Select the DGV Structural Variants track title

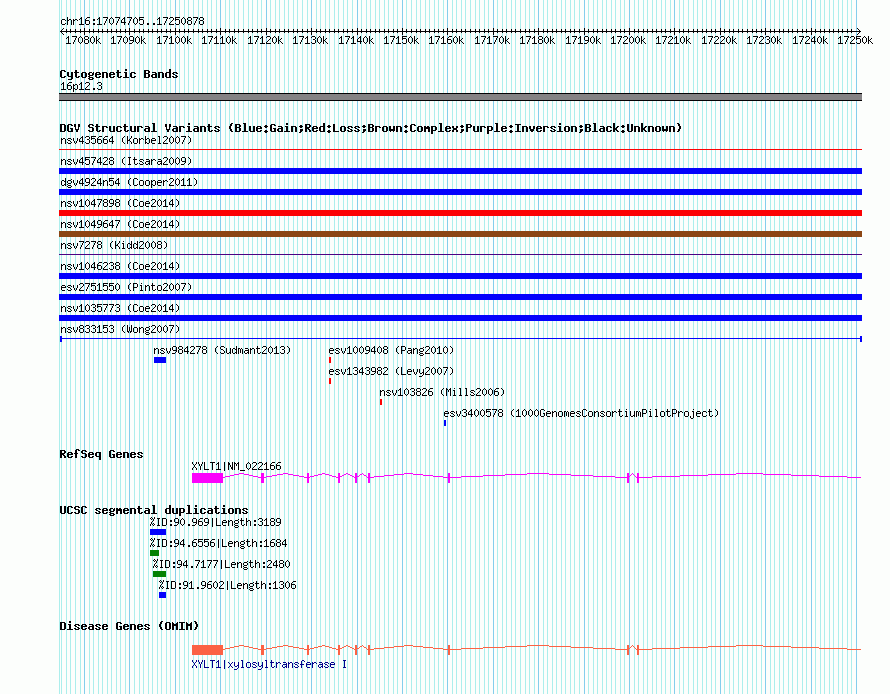(370, 128)
